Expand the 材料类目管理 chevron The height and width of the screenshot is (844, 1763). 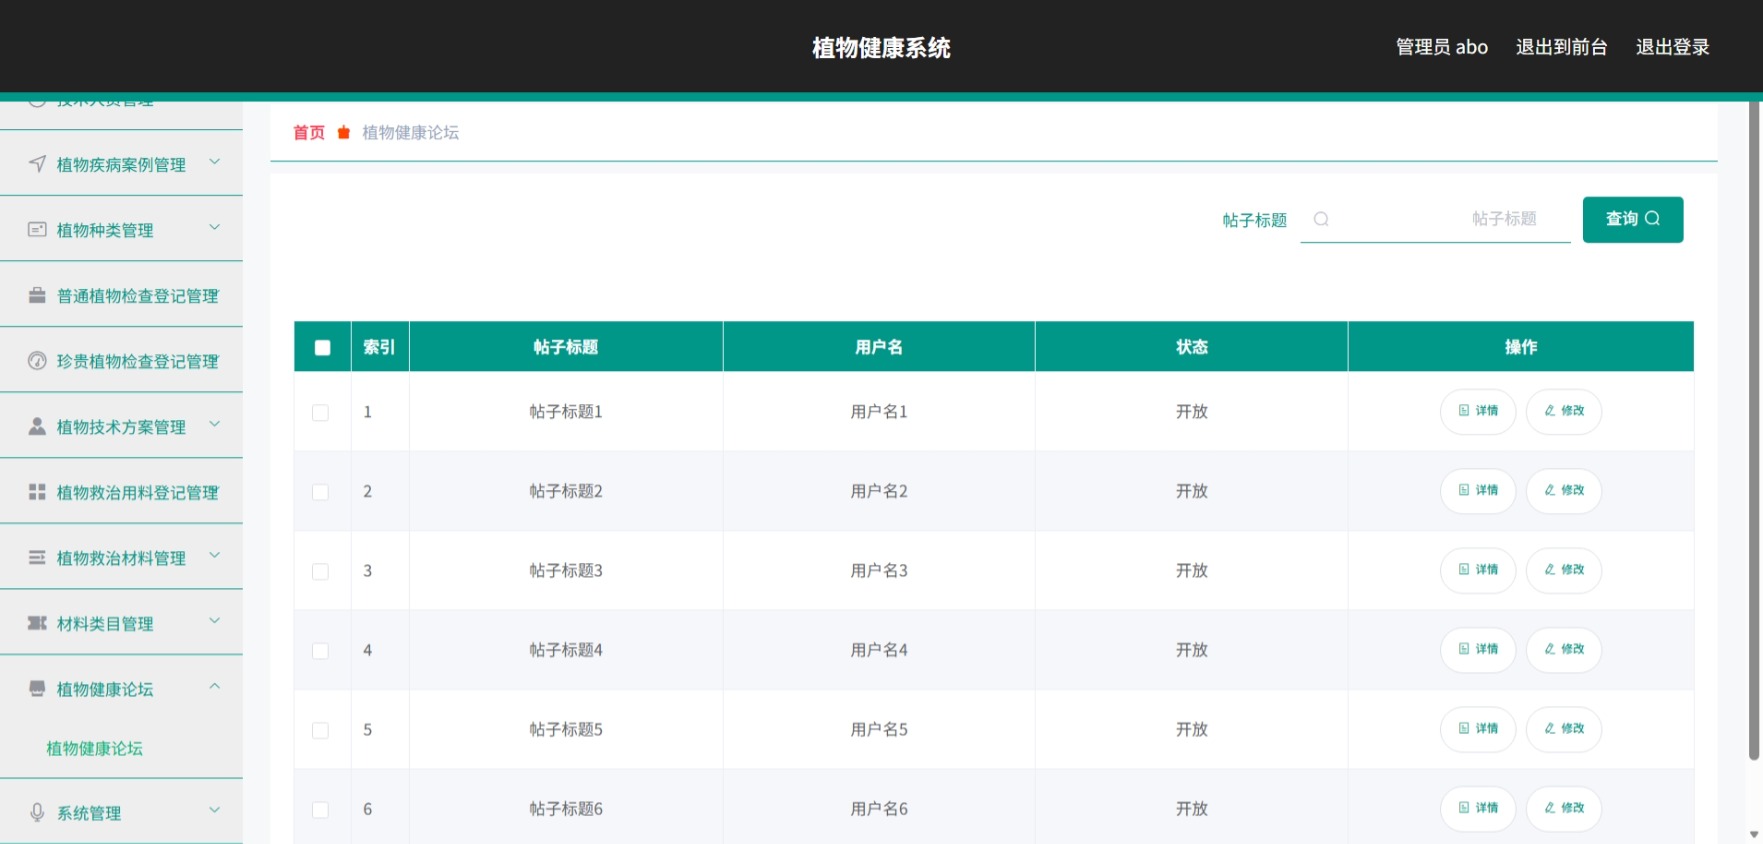214,621
